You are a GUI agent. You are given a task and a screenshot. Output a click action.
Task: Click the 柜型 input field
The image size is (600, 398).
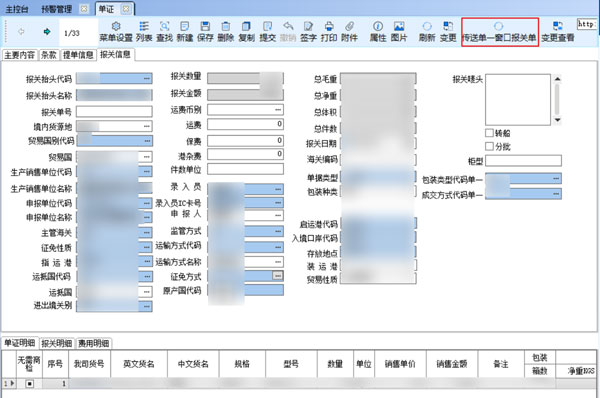pyautogui.click(x=523, y=160)
